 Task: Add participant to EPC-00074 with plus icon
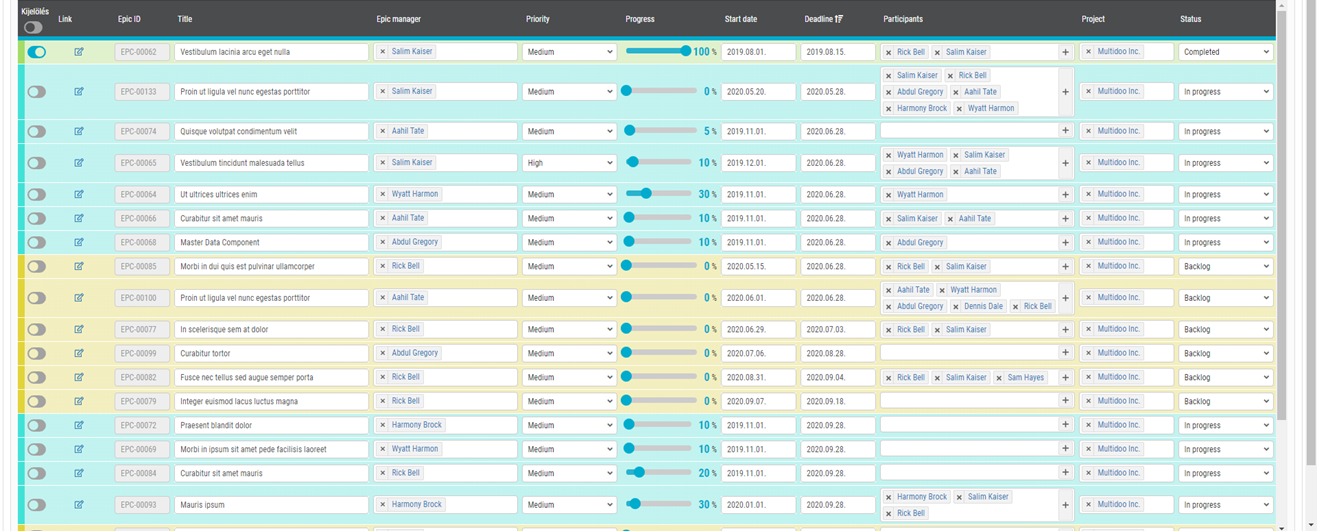coord(1065,131)
